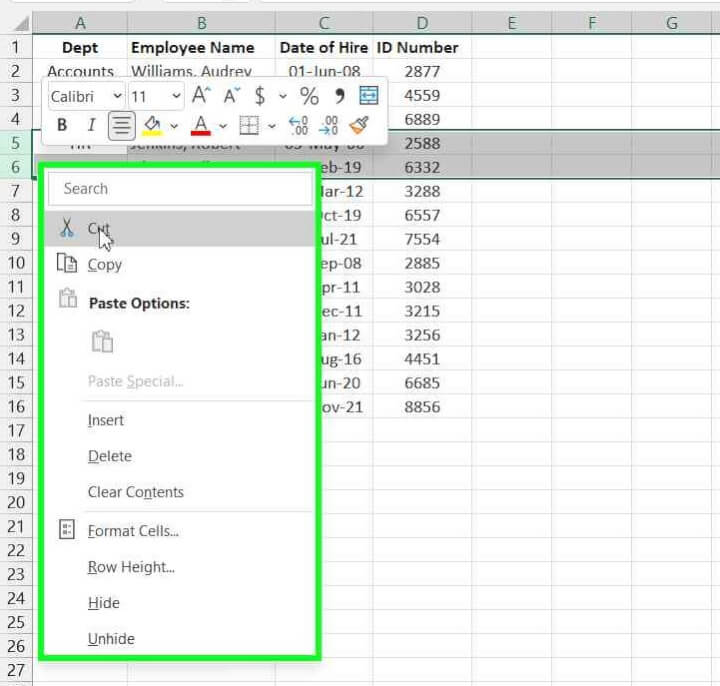
Task: Click Insert in the context menu
Action: (x=106, y=421)
